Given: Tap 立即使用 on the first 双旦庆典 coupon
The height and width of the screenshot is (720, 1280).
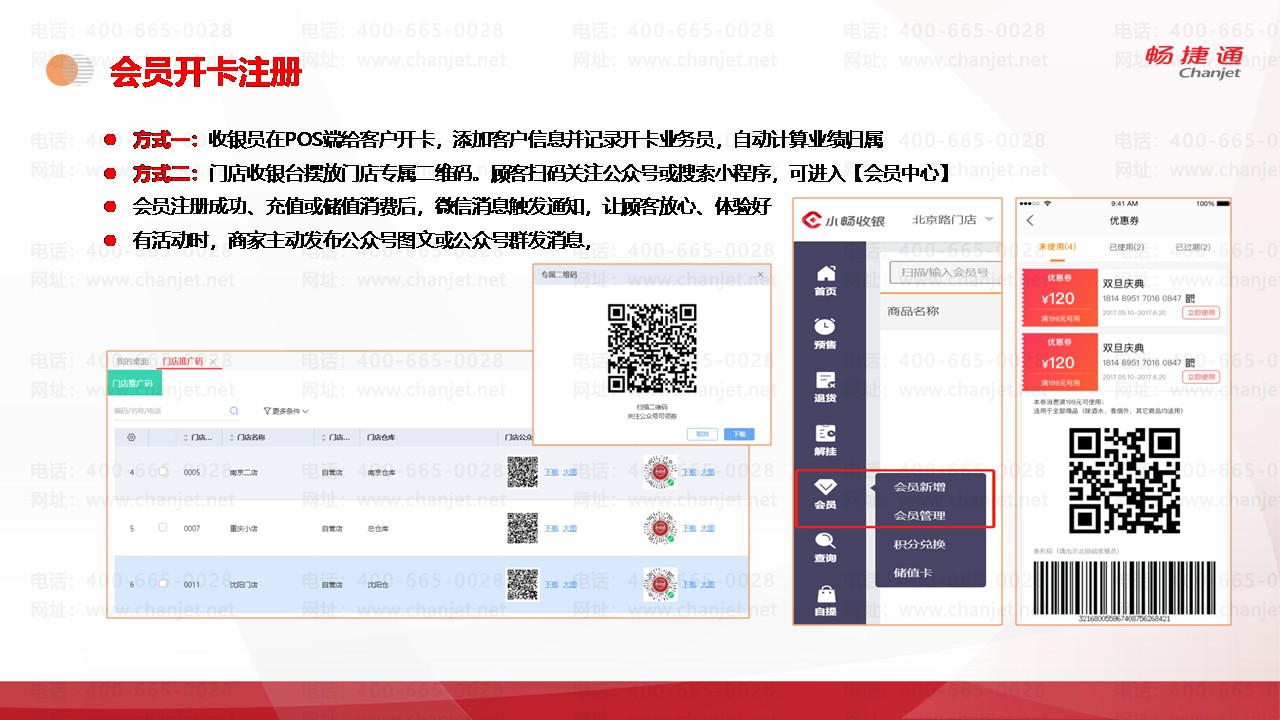Looking at the screenshot, I should (x=1201, y=313).
